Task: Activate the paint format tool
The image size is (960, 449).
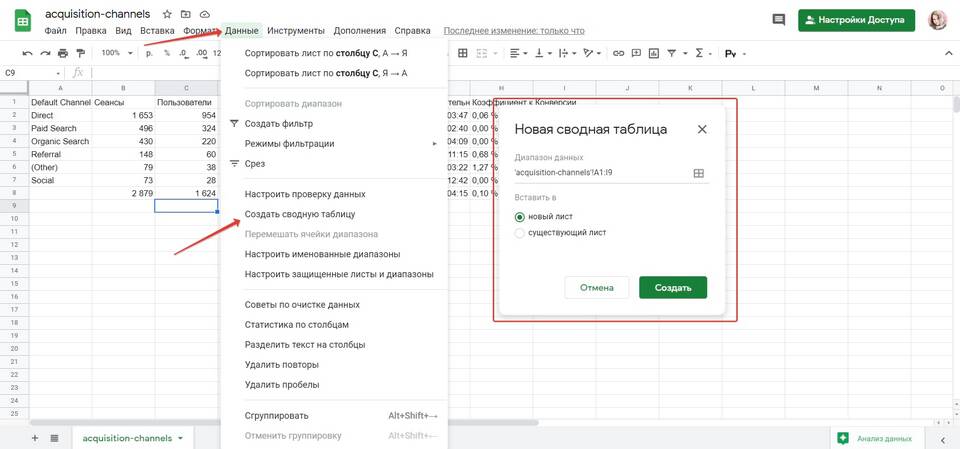Action: point(80,53)
